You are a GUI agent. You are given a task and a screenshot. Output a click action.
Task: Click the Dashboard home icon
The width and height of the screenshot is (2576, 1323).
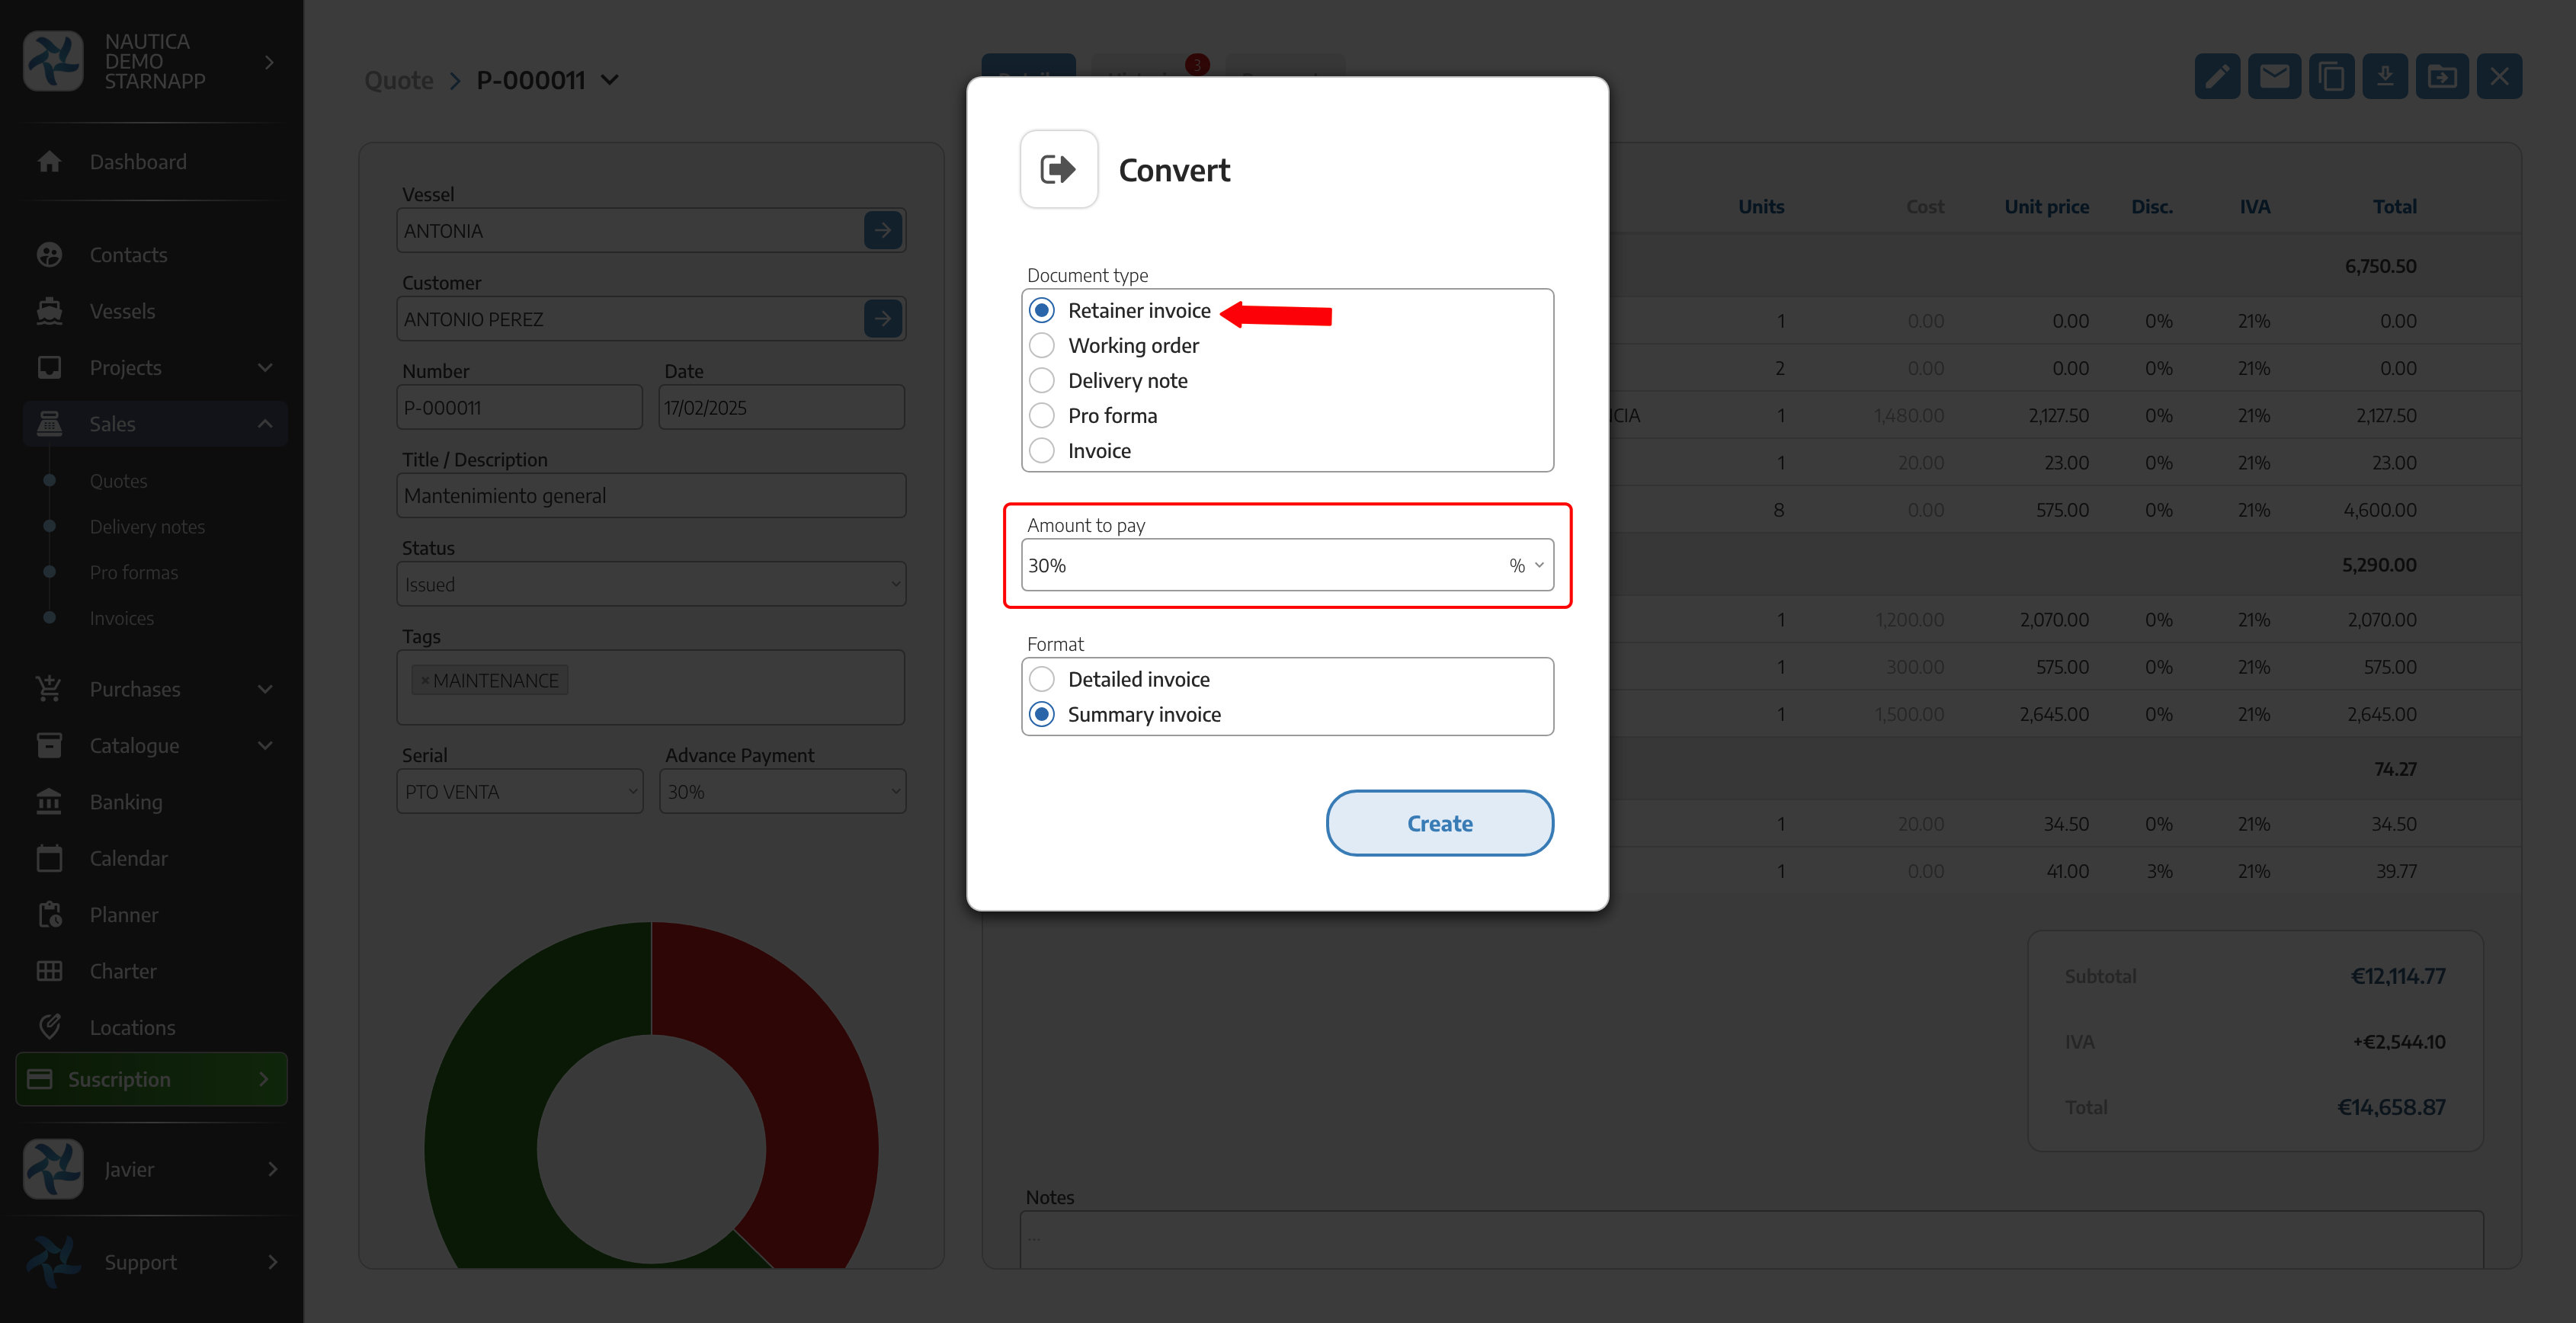(49, 161)
